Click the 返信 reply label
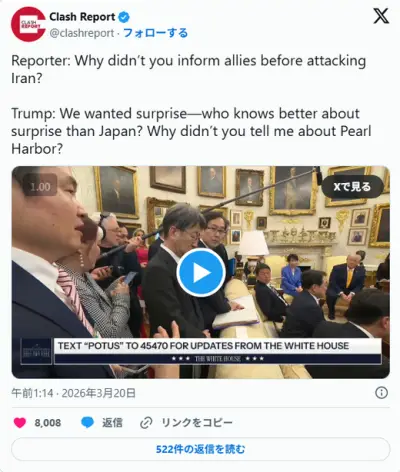 tap(112, 423)
